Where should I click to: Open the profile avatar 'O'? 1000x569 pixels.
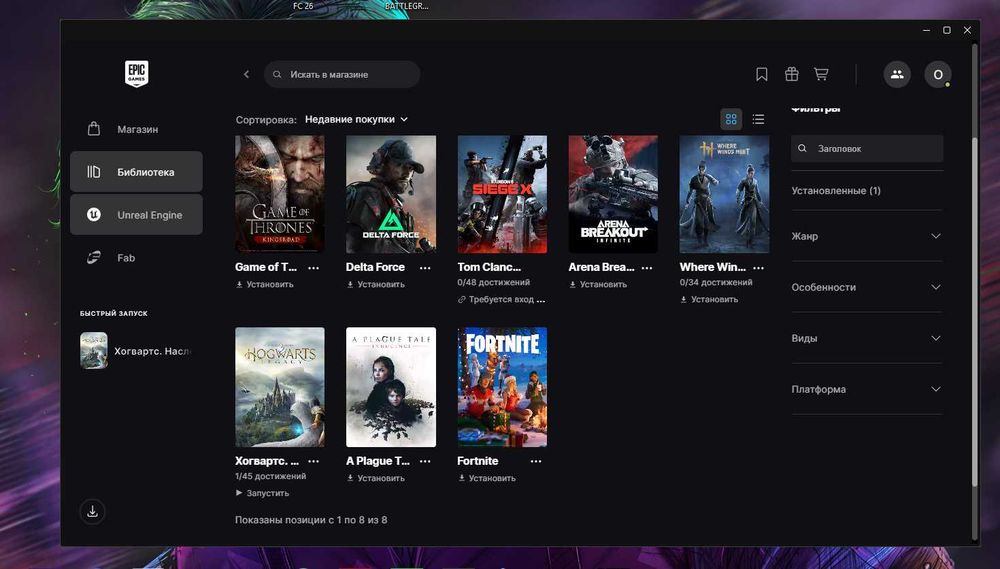(938, 75)
